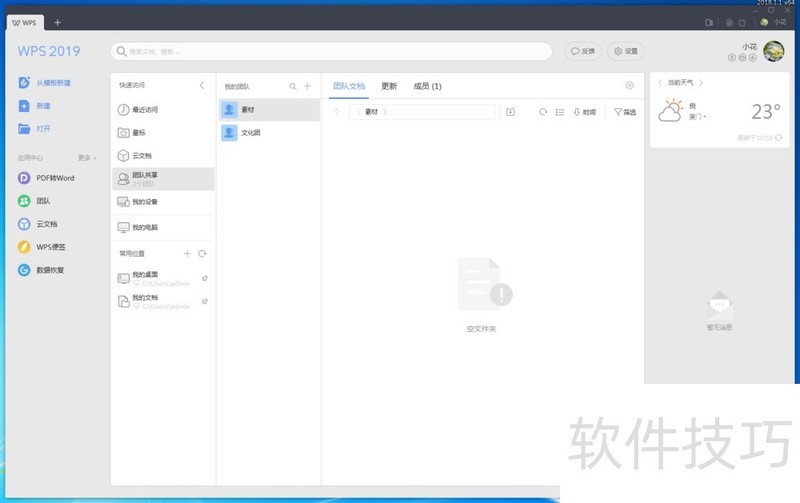Go up one folder level arrow
Viewport: 800px width, 503px height.
tap(336, 112)
